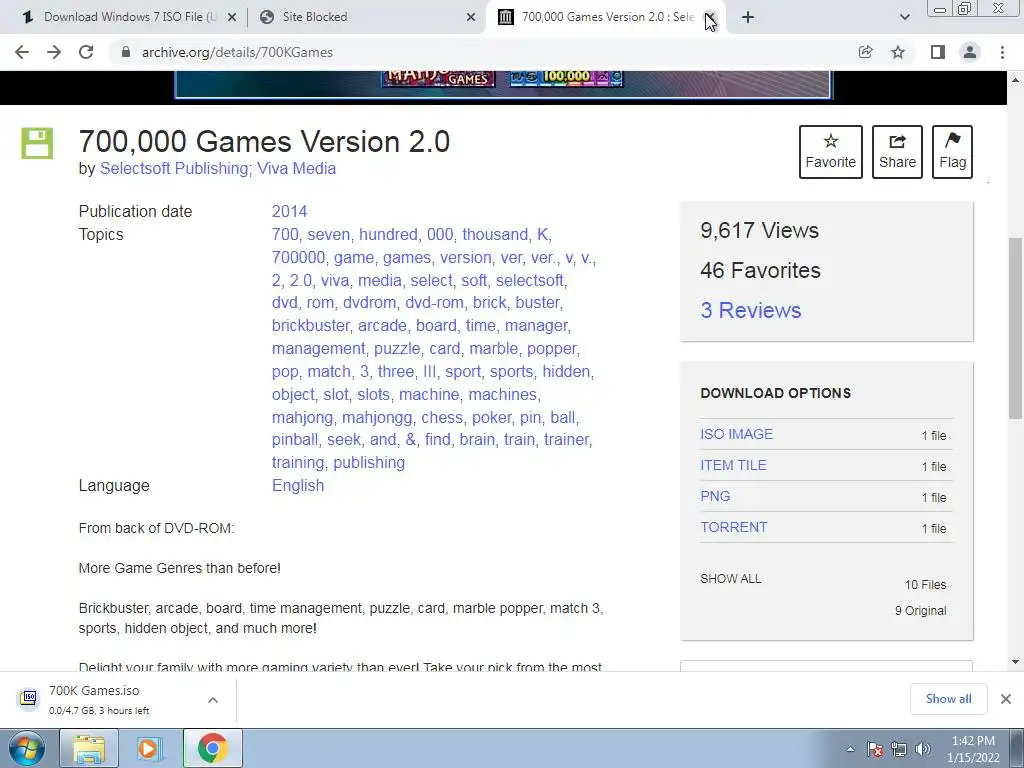The height and width of the screenshot is (768, 1024).
Task: Open the publishing topic link
Action: tap(369, 462)
